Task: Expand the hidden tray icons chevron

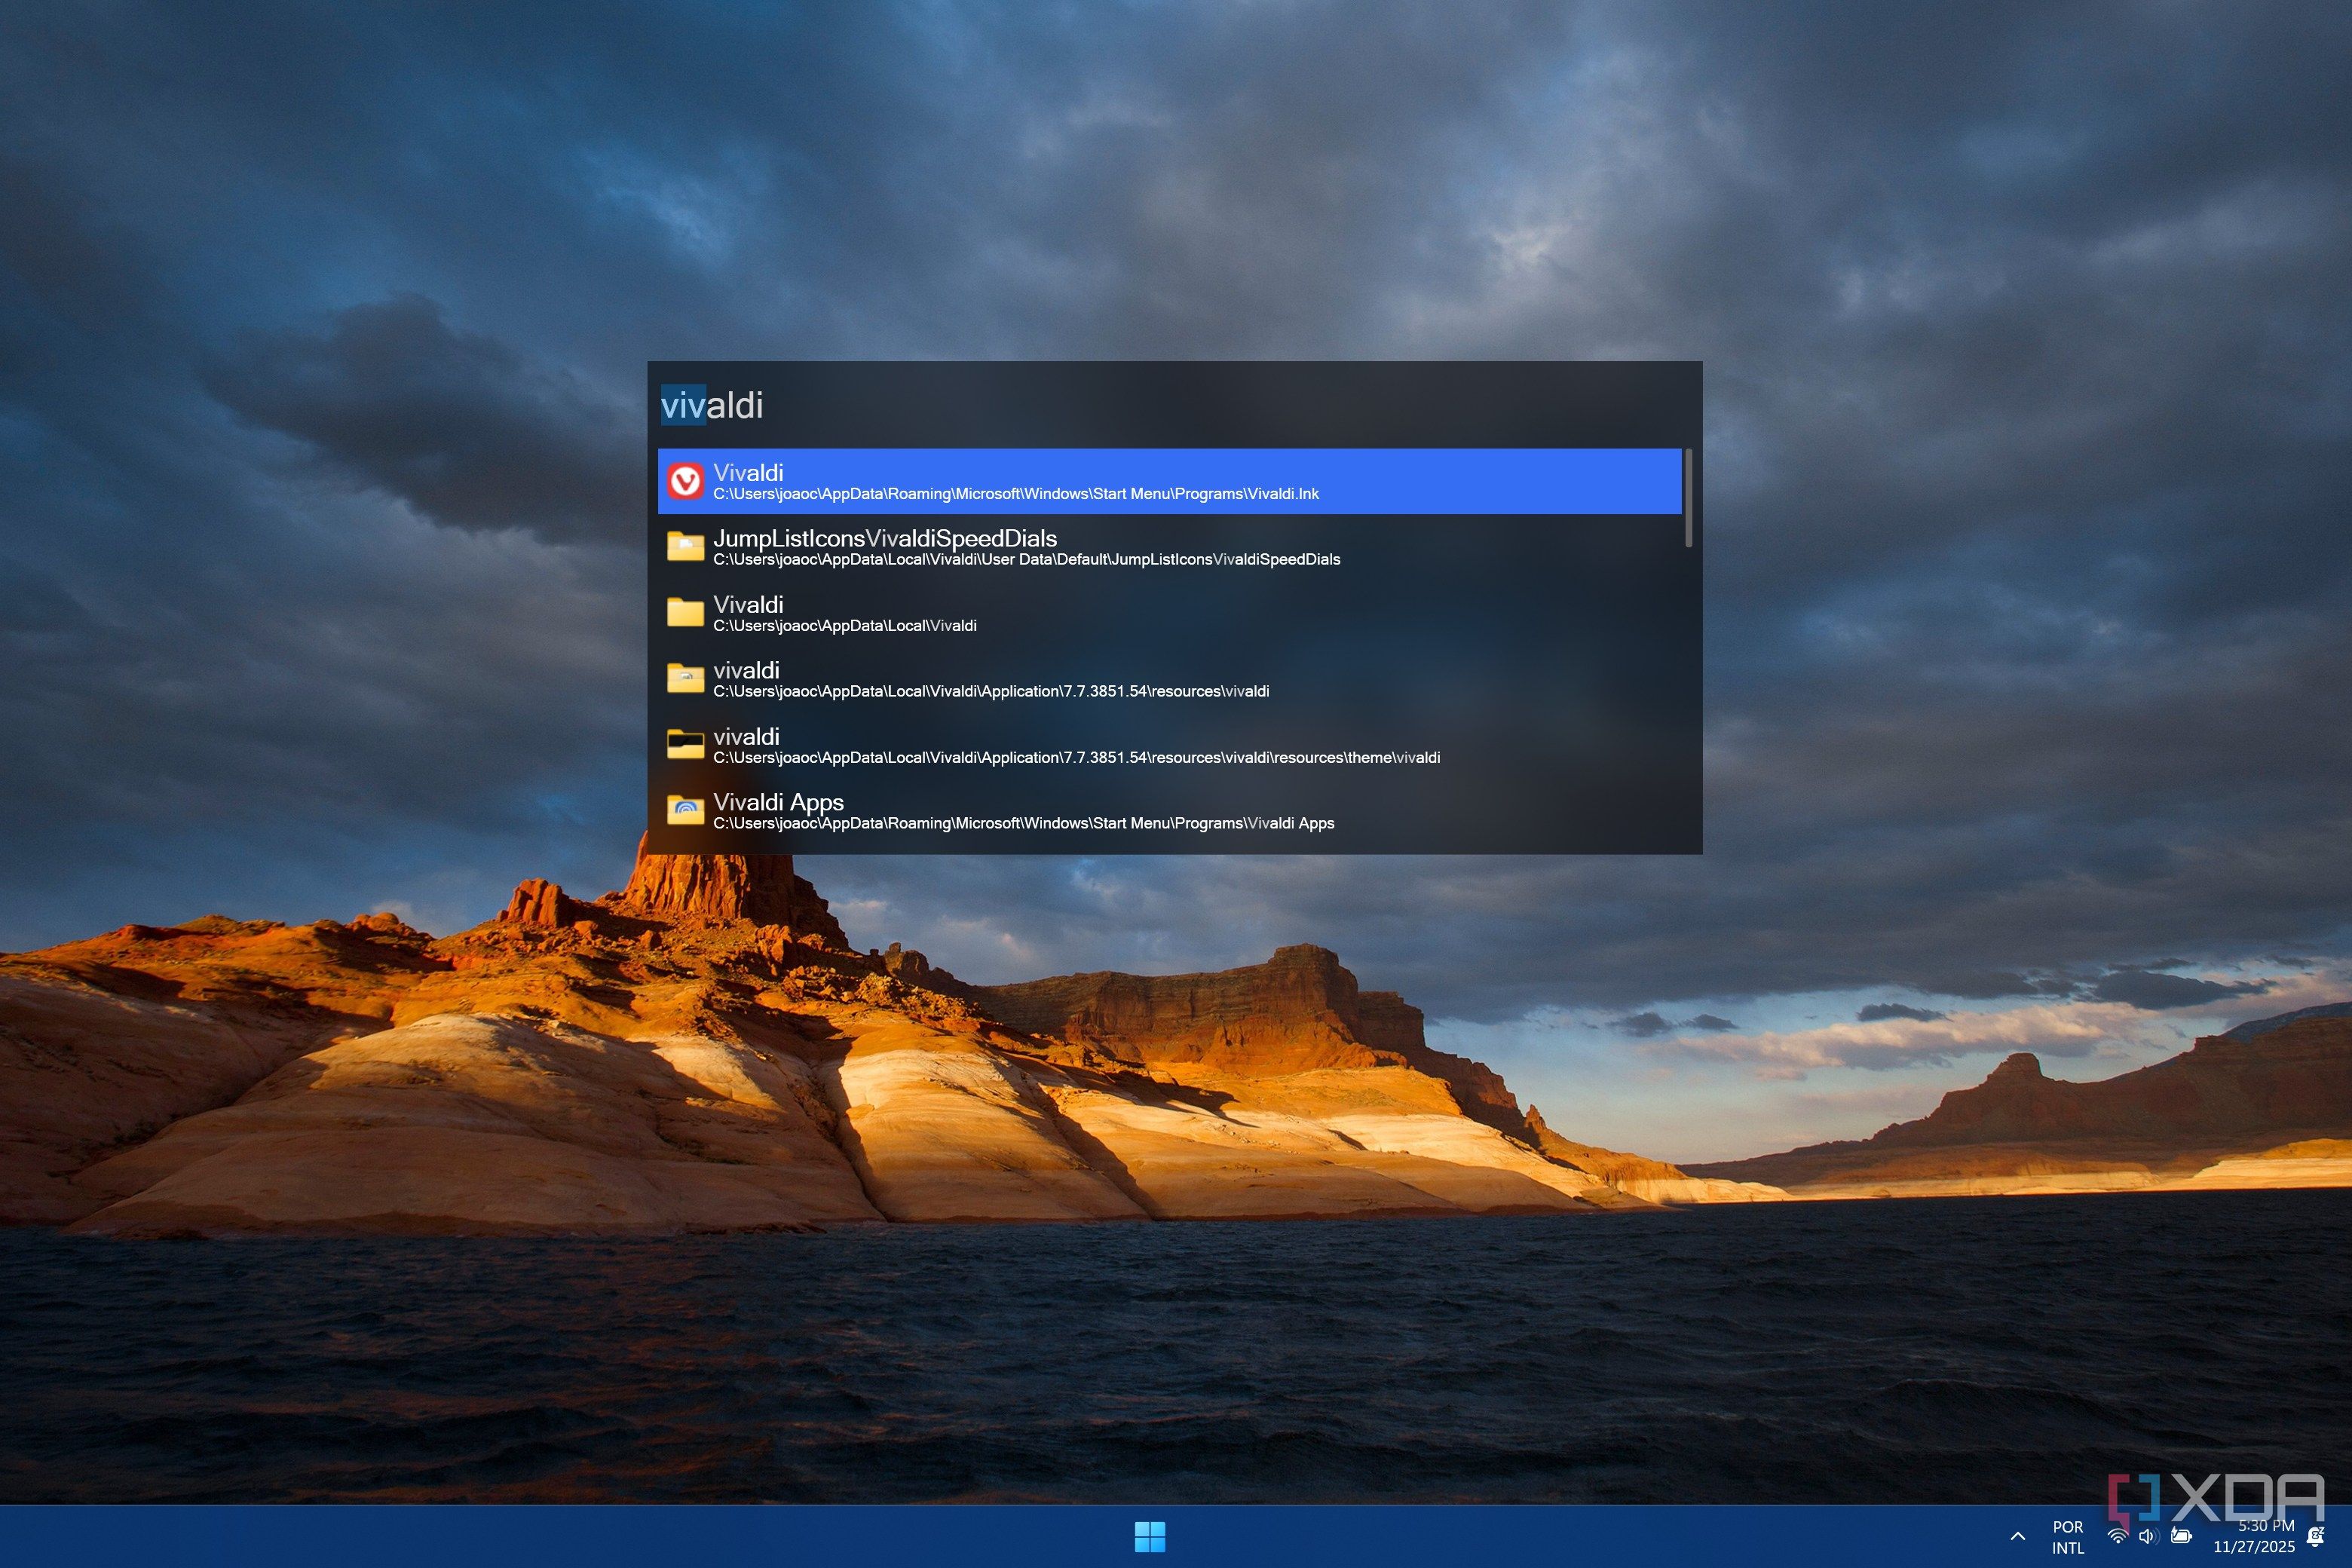Action: click(2018, 1536)
